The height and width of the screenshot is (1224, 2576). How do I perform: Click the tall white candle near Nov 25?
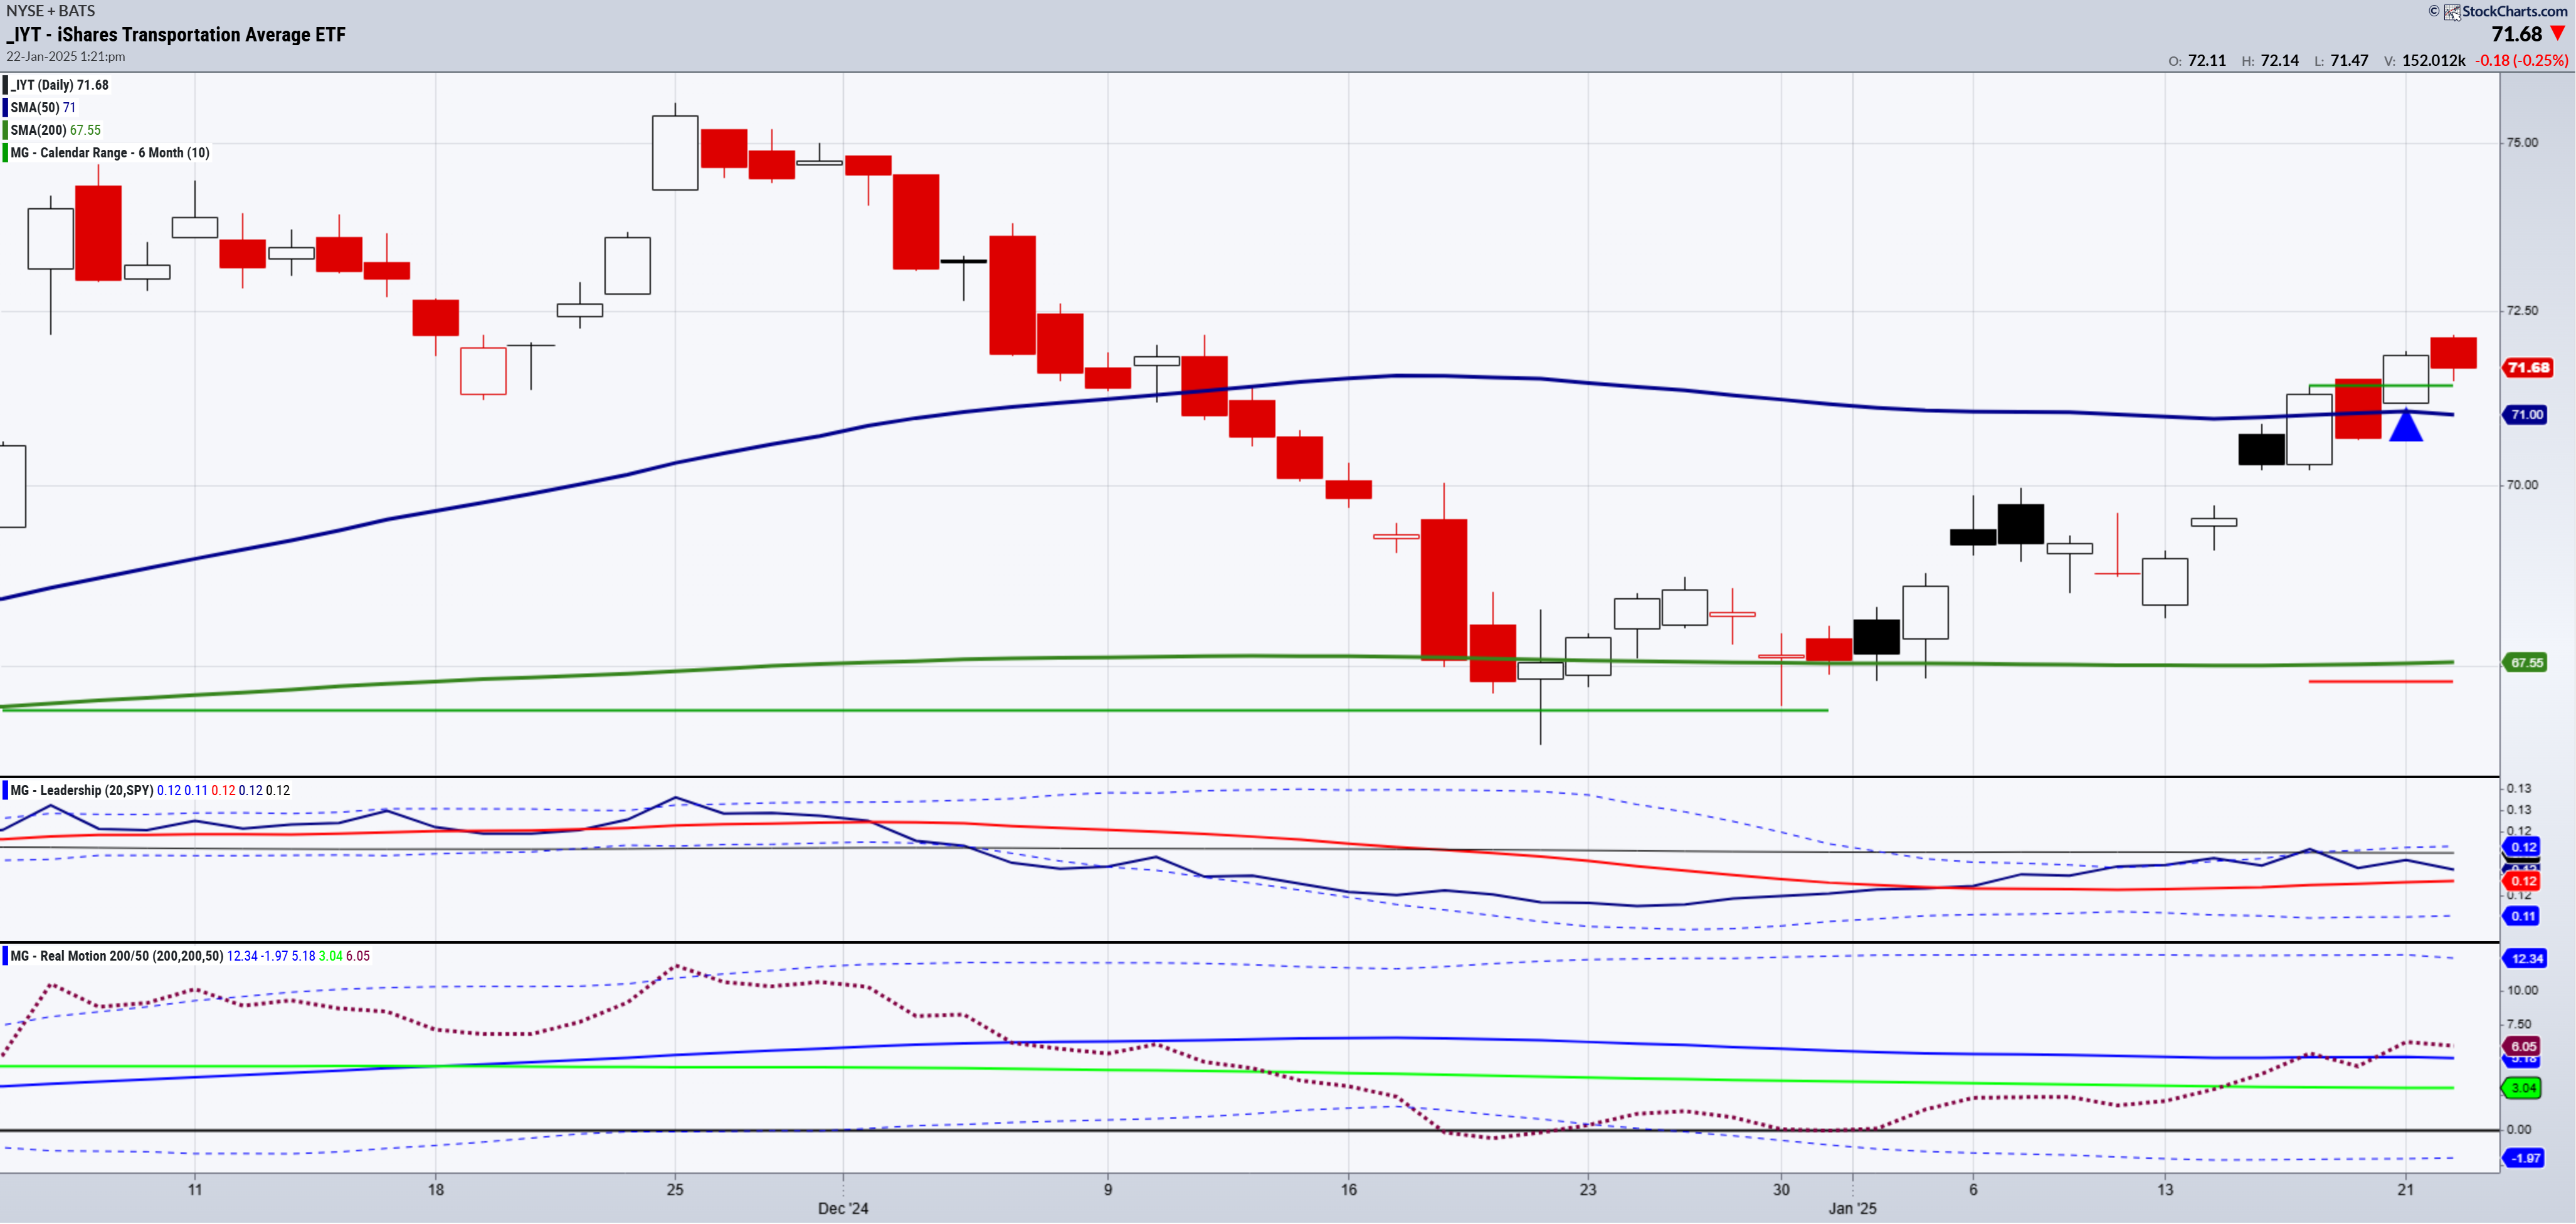coord(675,152)
